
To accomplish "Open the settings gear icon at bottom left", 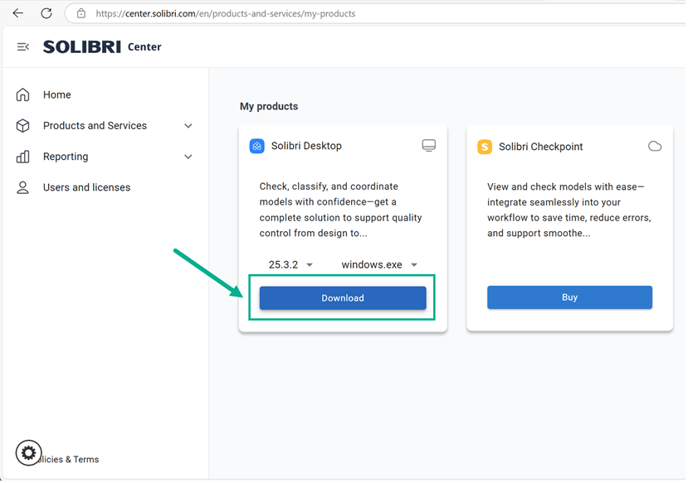I will 29,453.
